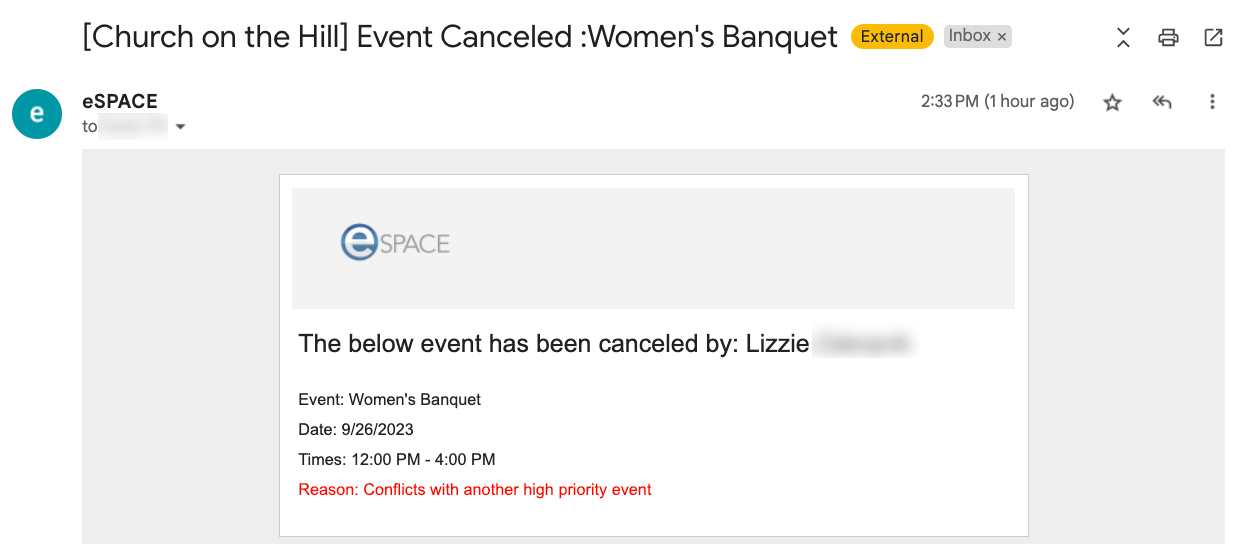
Task: Open the email in a new window
Action: (x=1213, y=38)
